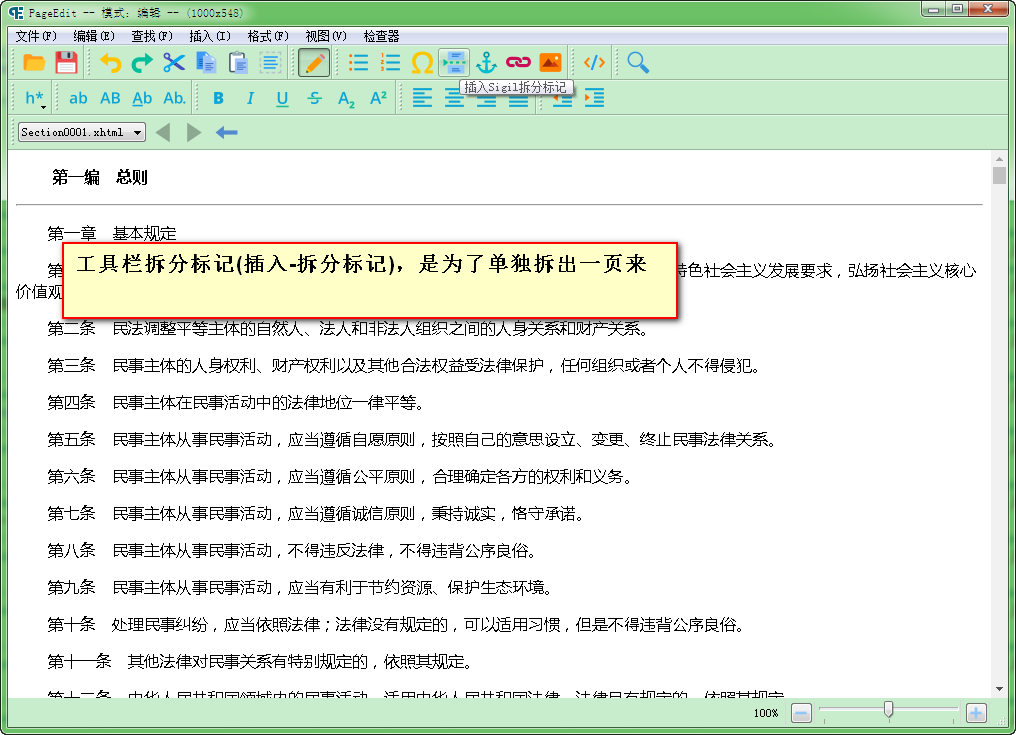Zoom out with the minus button
The image size is (1016, 735).
coord(802,713)
